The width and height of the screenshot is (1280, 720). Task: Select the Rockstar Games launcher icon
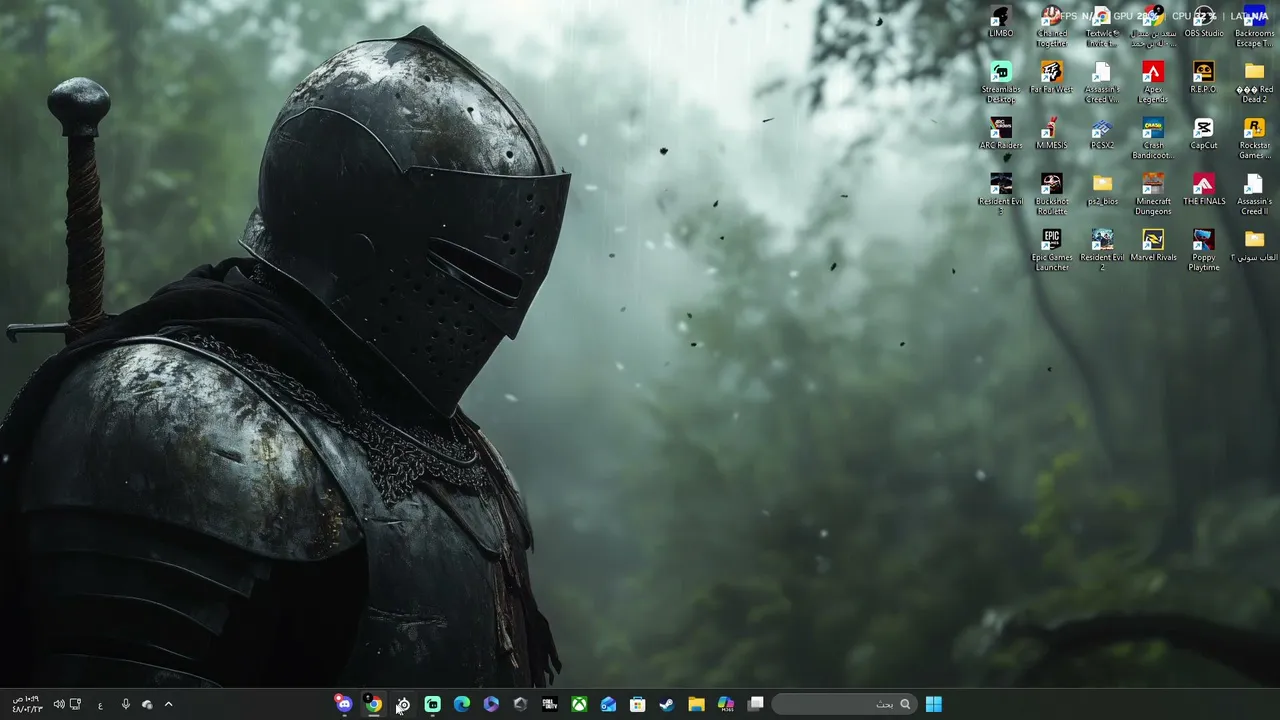[1254, 139]
